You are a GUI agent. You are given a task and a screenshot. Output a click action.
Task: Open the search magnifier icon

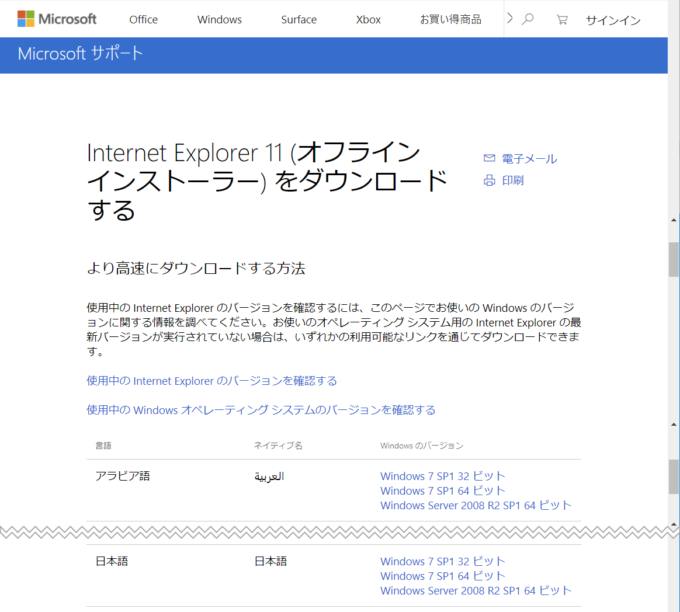click(x=528, y=19)
